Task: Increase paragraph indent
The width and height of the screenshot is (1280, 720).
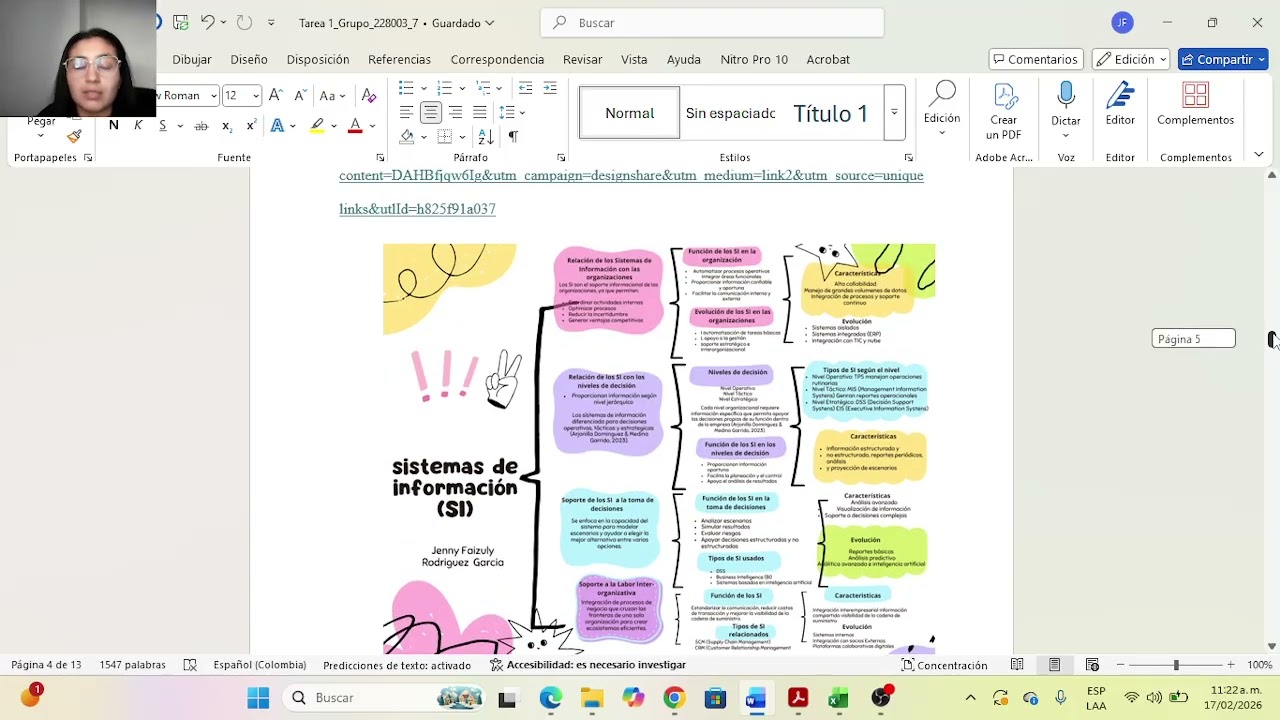Action: pyautogui.click(x=550, y=88)
